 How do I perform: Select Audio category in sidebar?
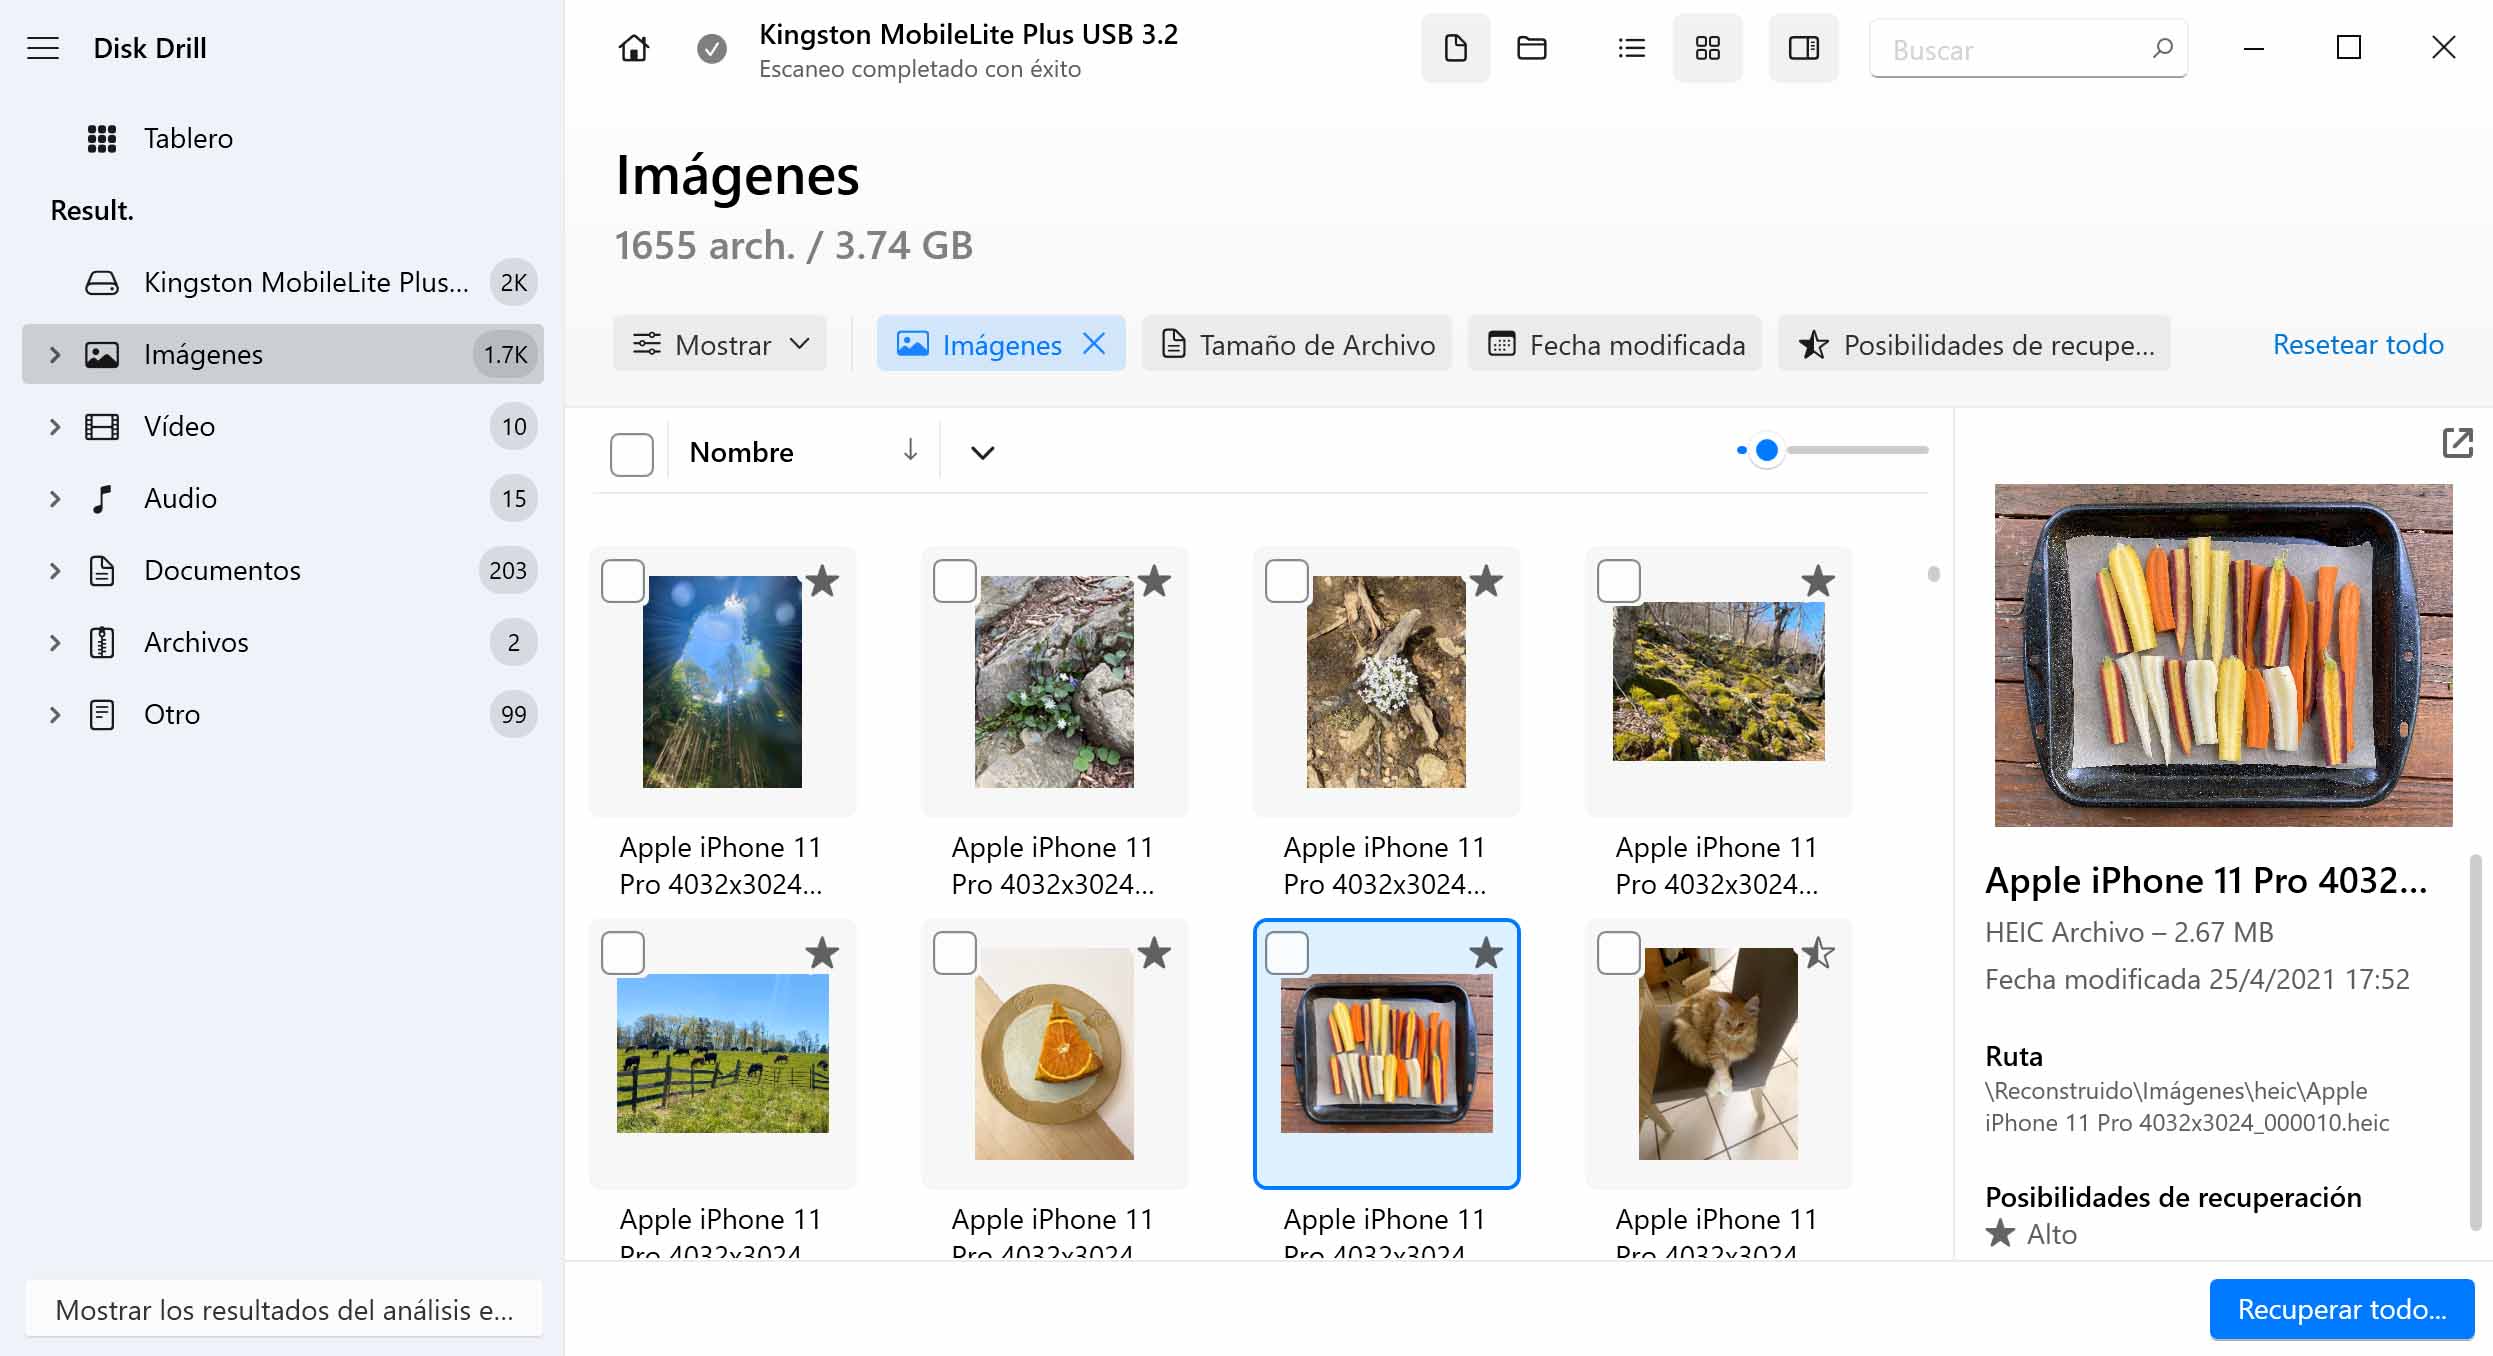[283, 498]
